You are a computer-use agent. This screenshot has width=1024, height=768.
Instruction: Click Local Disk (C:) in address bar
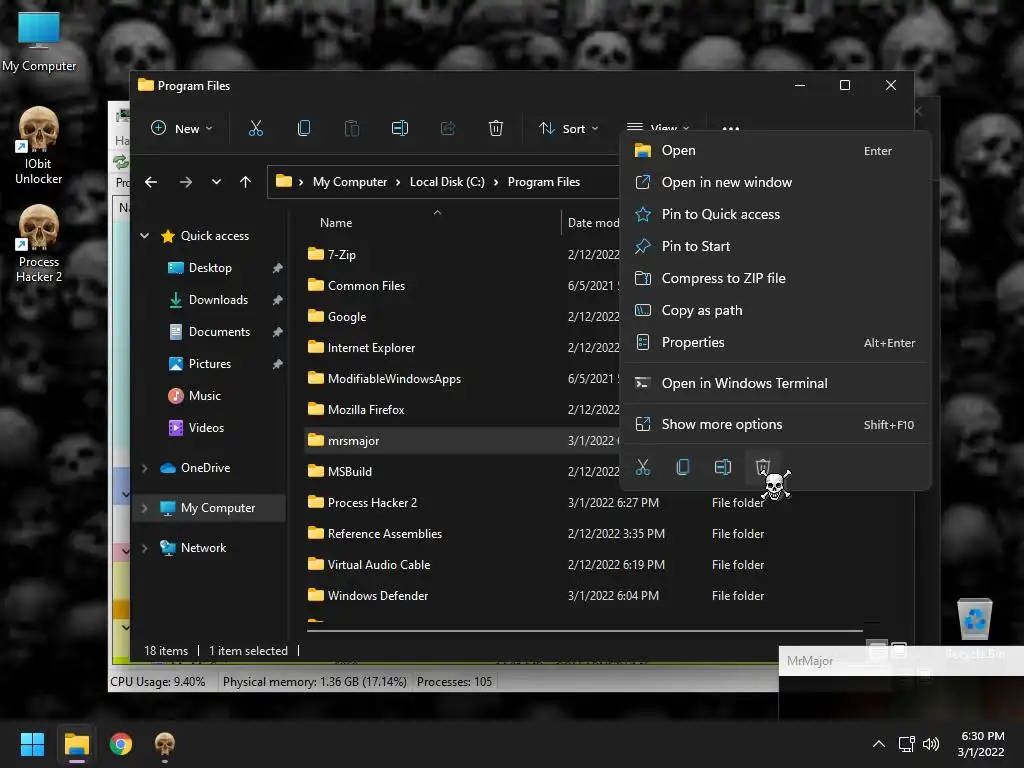coord(447,182)
